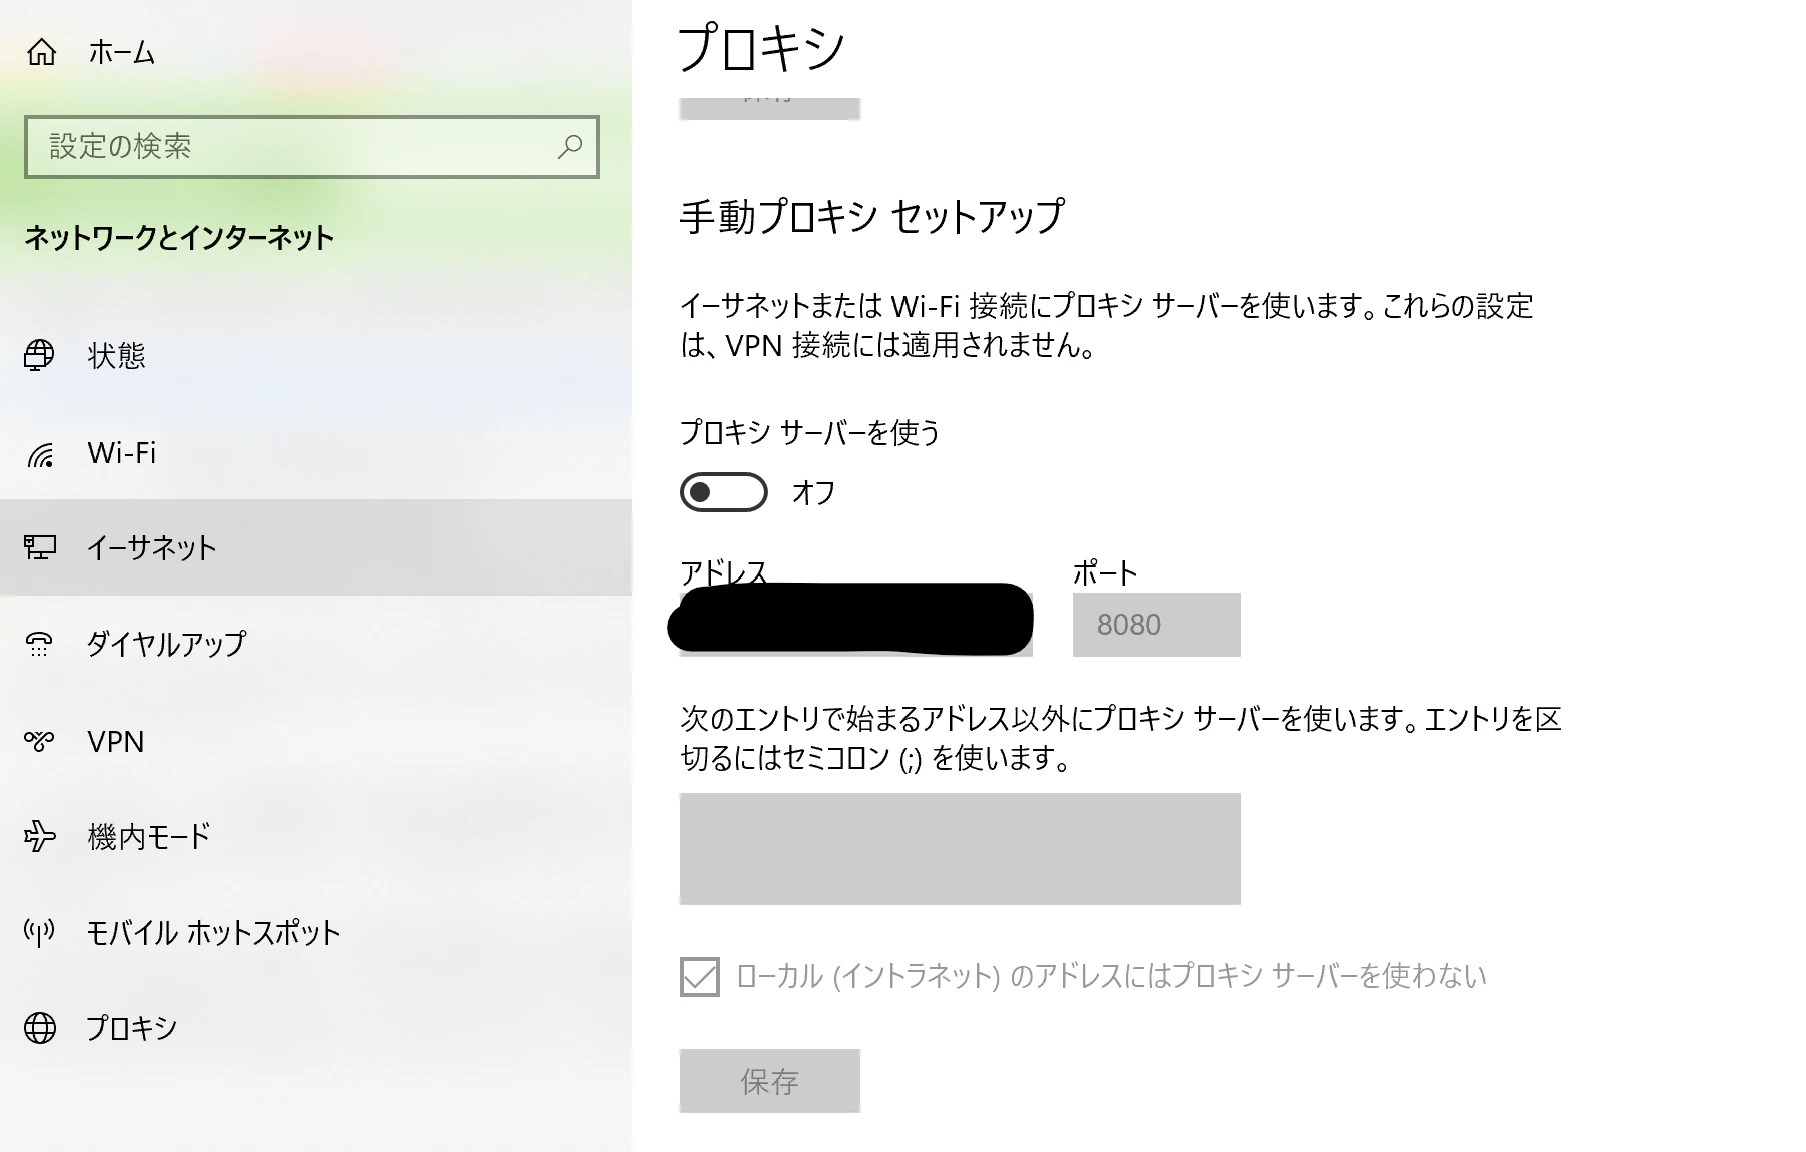
Task: Select the 状態 globe icon
Action: (x=40, y=356)
